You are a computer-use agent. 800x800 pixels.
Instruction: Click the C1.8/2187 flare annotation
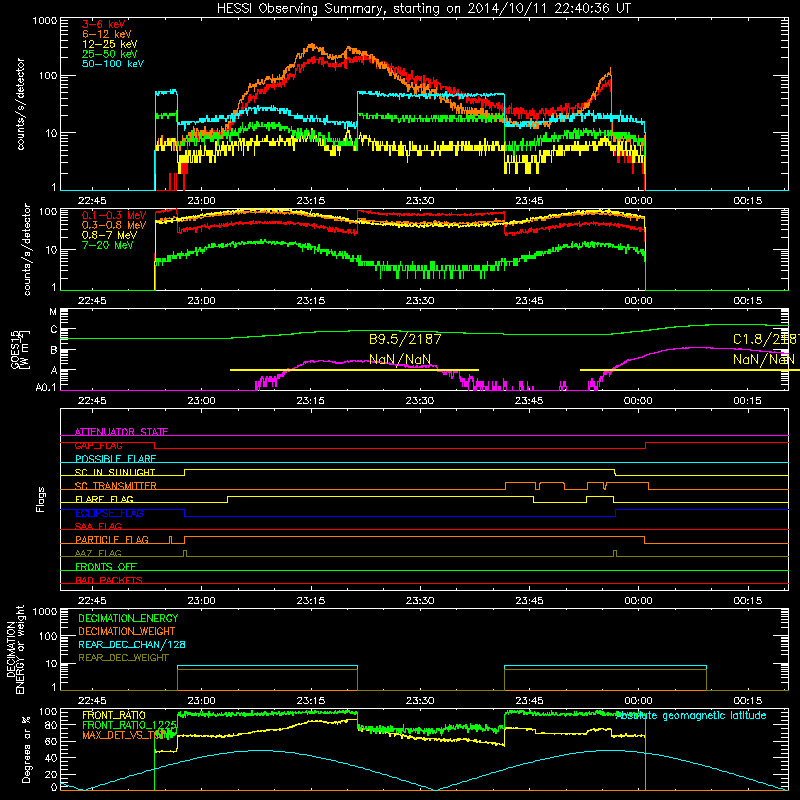766,339
